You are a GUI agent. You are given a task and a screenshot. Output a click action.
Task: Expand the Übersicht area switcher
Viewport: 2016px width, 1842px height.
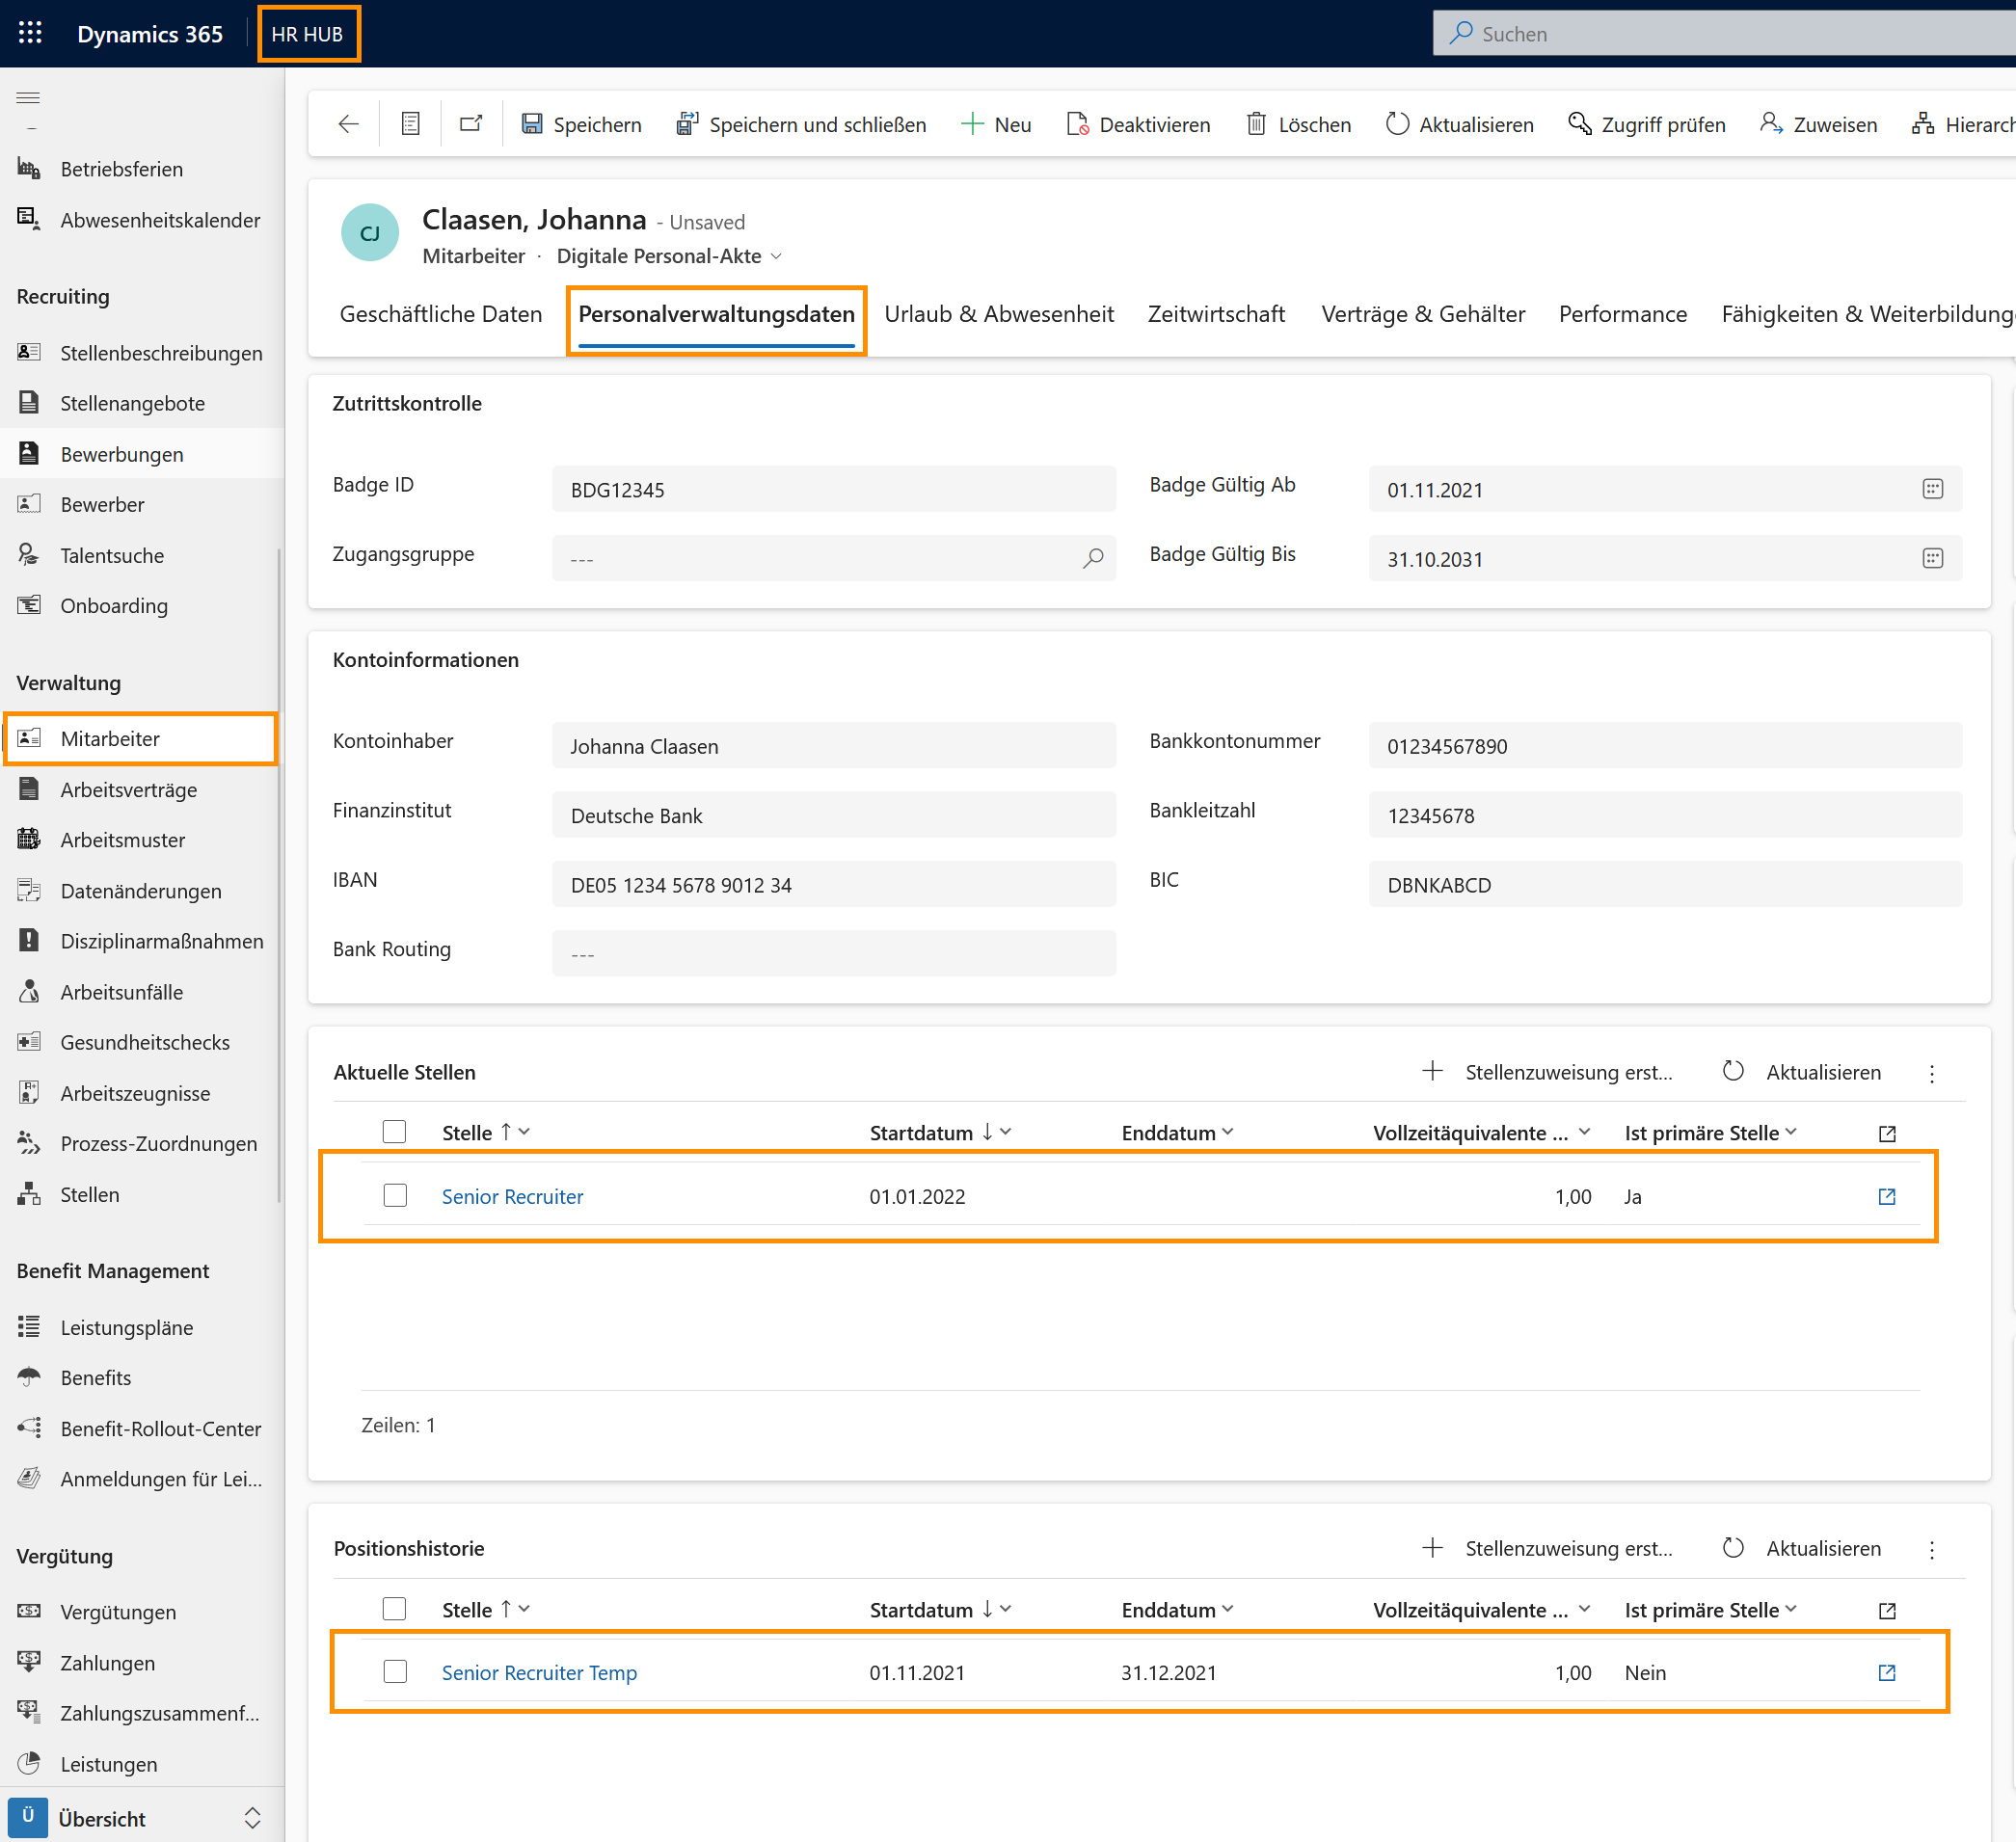(x=252, y=1818)
